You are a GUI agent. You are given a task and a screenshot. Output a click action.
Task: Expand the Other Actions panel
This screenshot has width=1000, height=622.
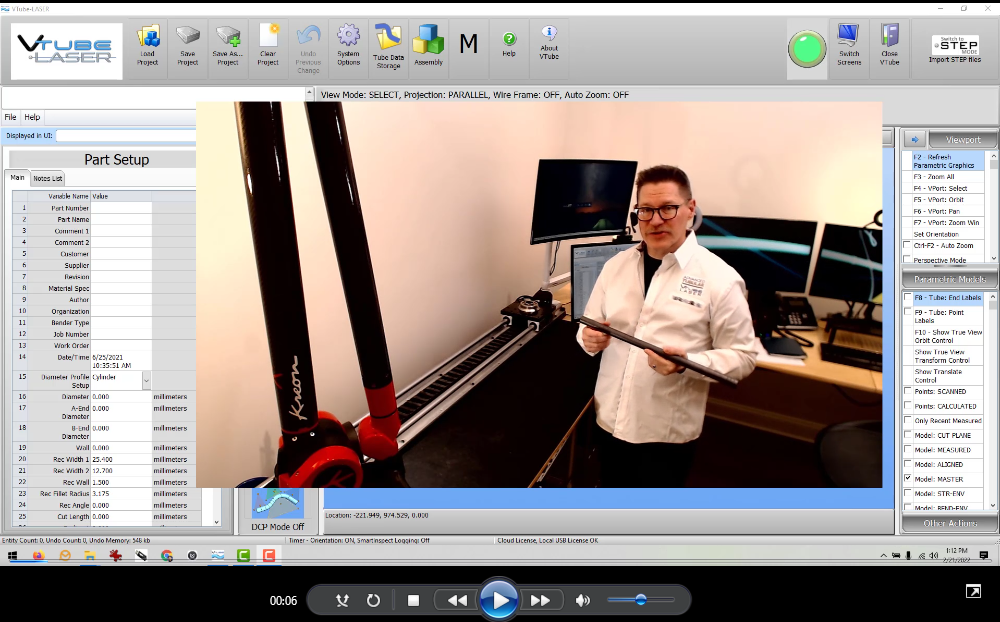949,523
